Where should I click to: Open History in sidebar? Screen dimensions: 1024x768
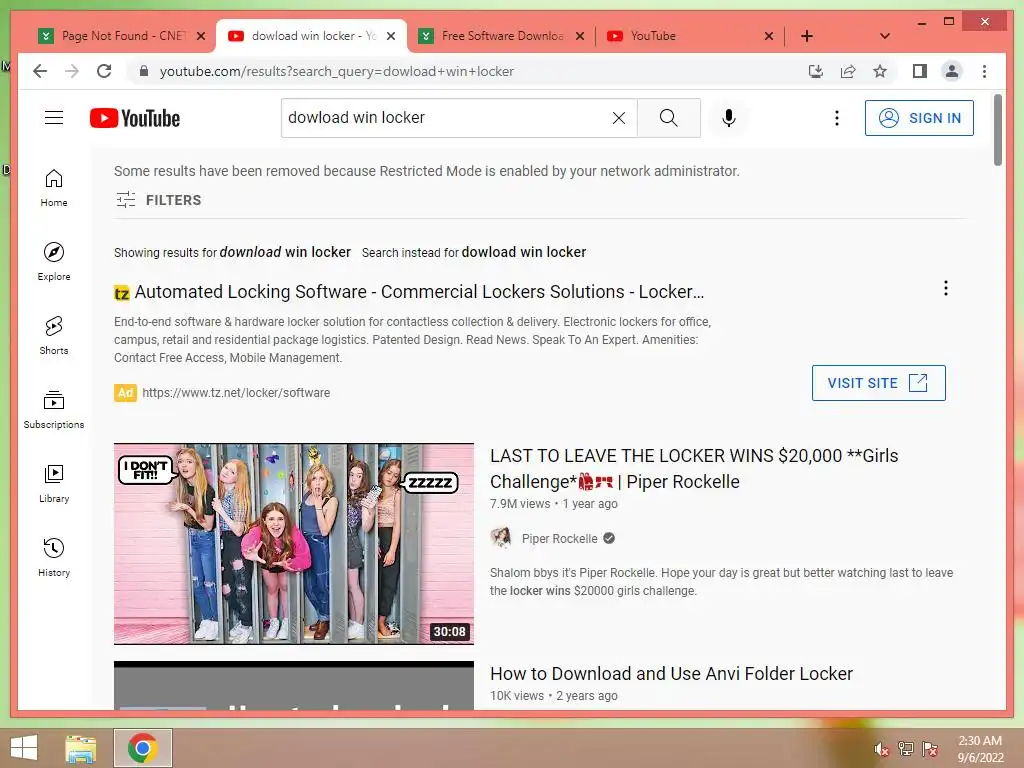click(x=54, y=557)
